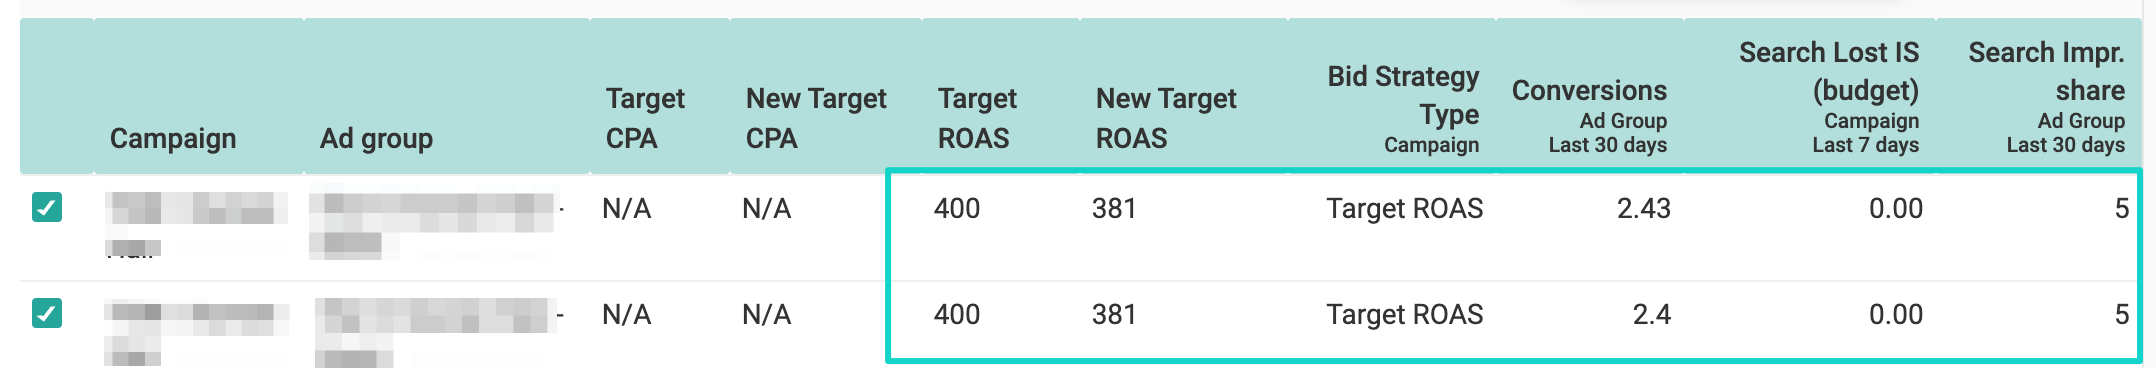The height and width of the screenshot is (368, 2156).
Task: Select first row New Target ROAS 381
Action: click(x=1114, y=208)
